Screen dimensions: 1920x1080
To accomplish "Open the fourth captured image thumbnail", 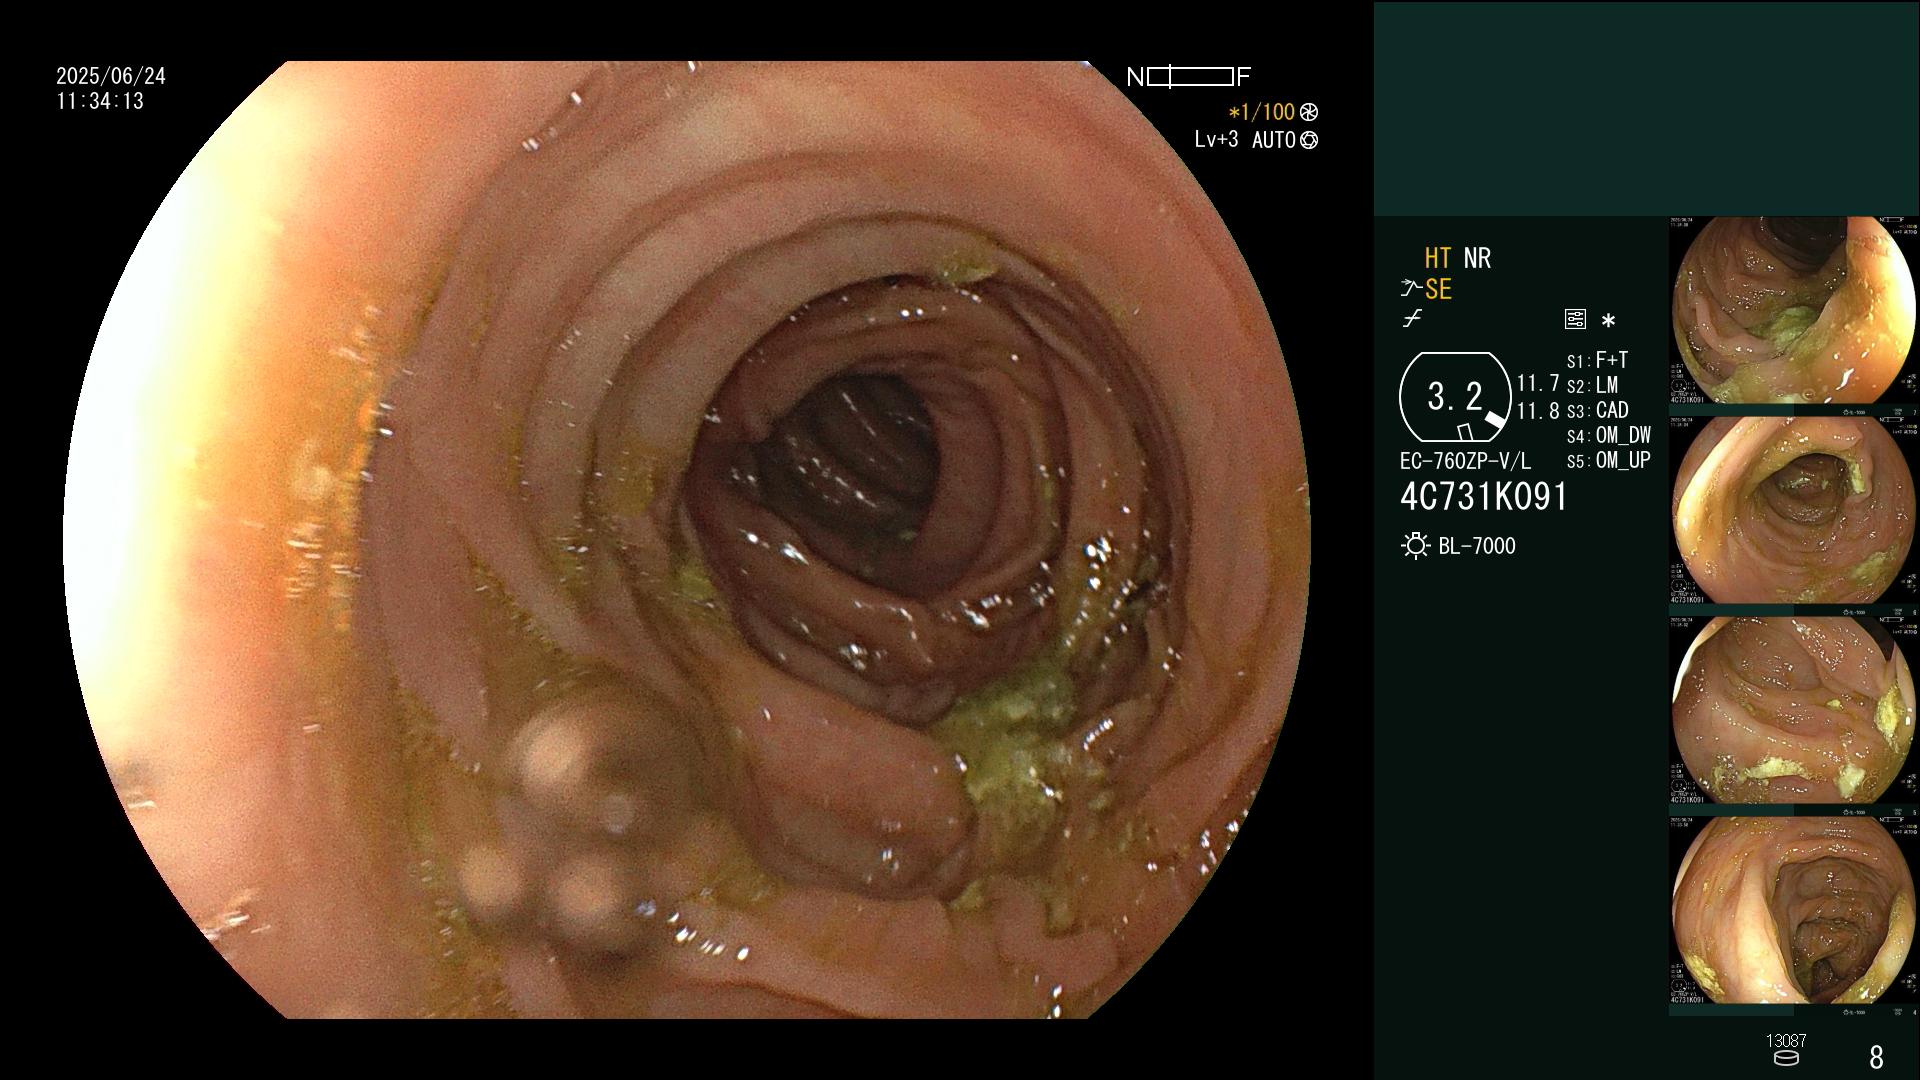I will [x=1794, y=910].
